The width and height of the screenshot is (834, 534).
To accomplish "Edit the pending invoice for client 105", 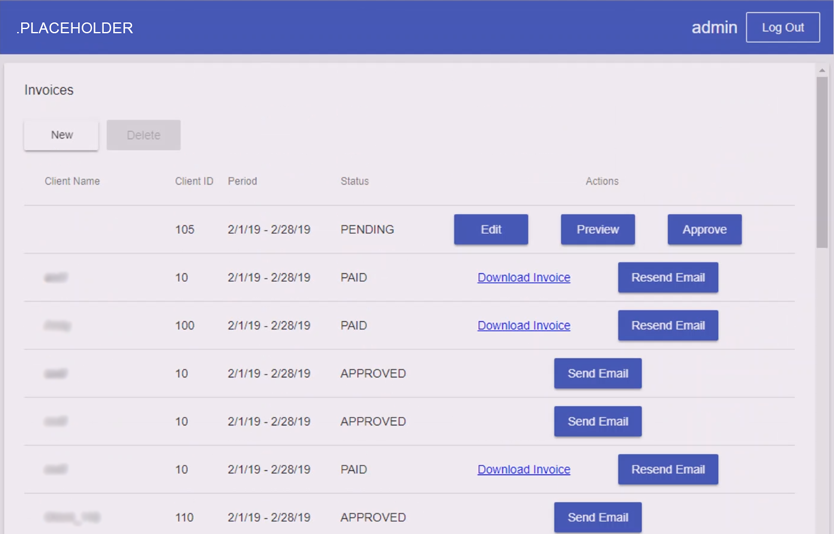I will [x=491, y=229].
